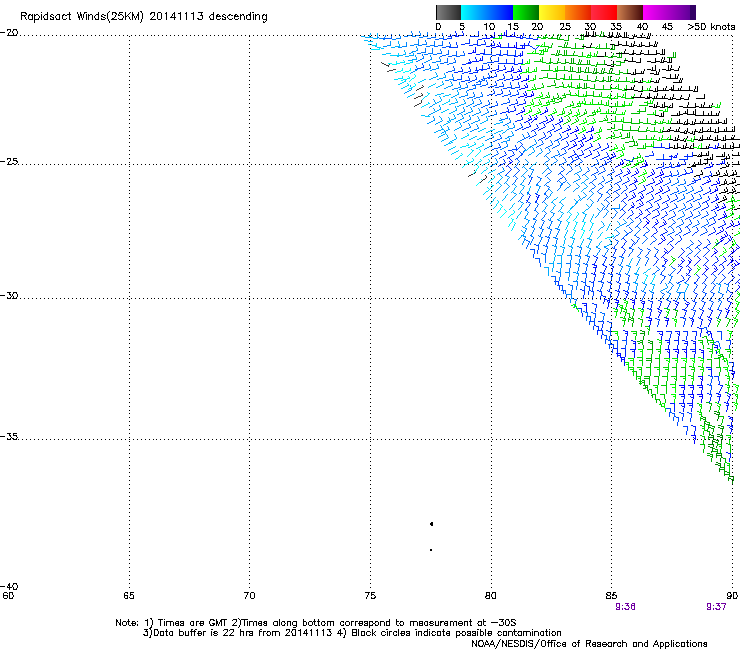Screen dimensions: 740x650
Task: Click the purple '9:36' swath time label
Action: [x=625, y=607]
